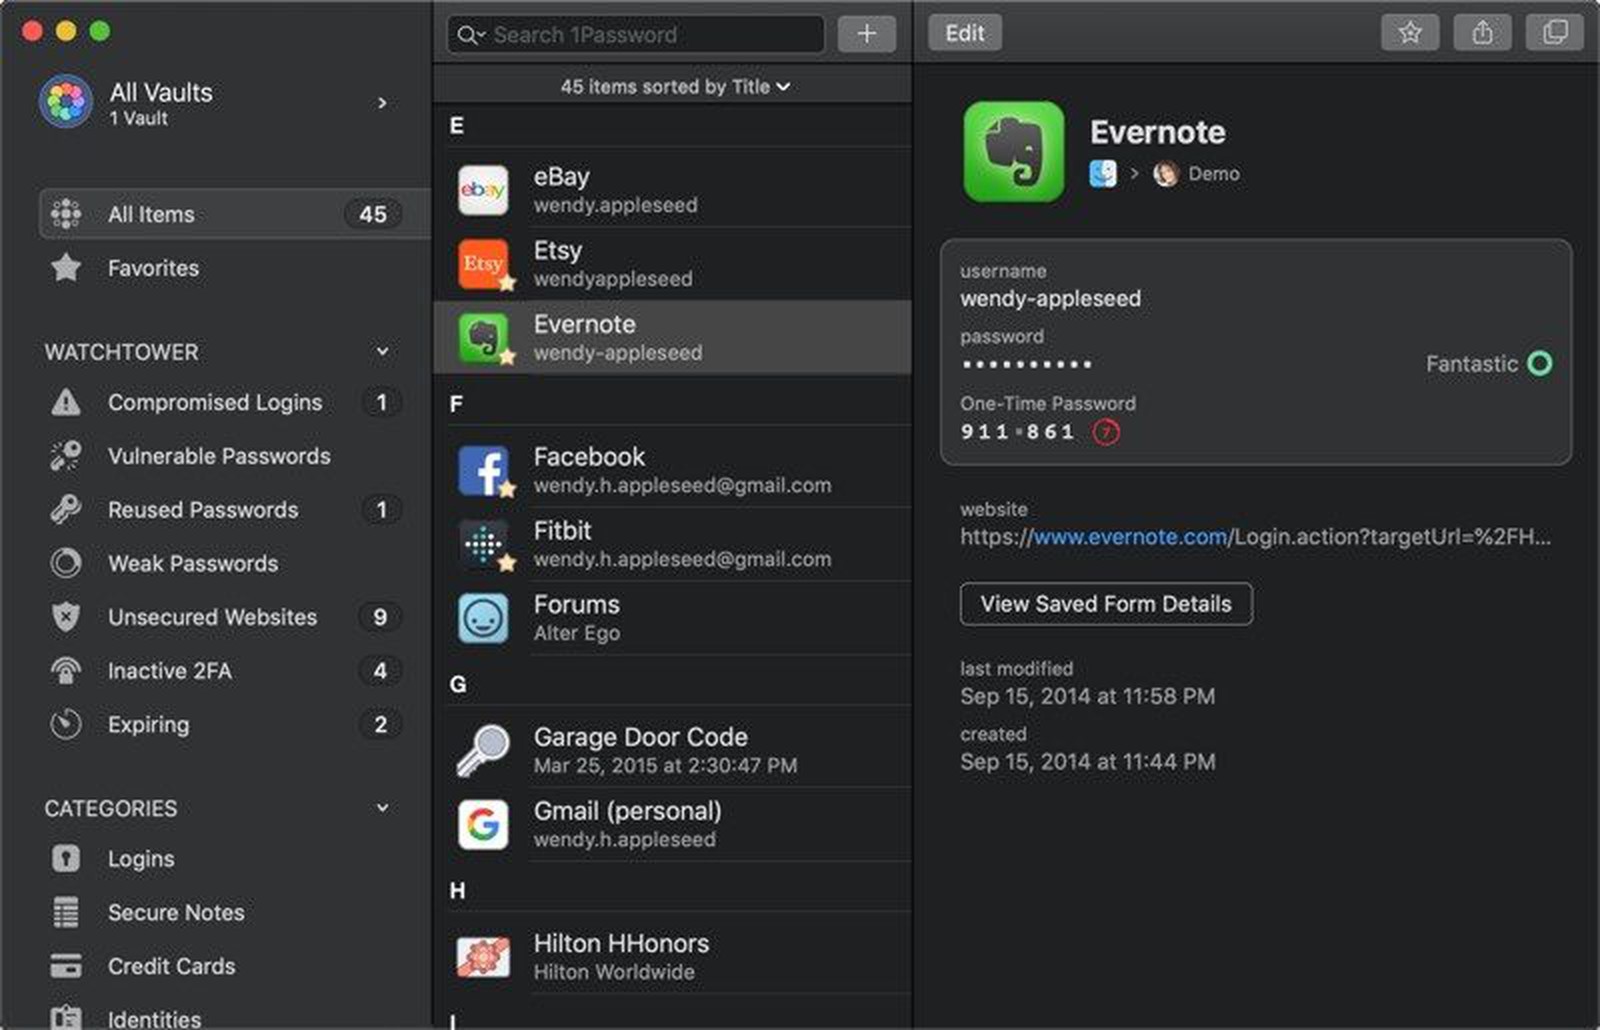Click the red OTP countdown timer circle
Image resolution: width=1600 pixels, height=1030 pixels.
pyautogui.click(x=1106, y=432)
